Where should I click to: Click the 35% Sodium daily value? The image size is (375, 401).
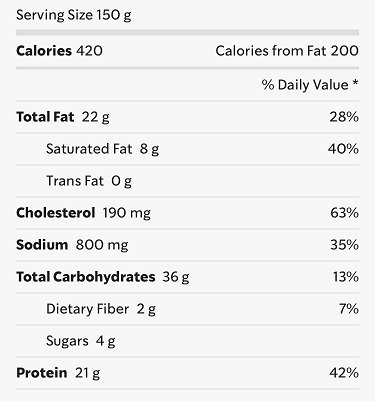(344, 245)
